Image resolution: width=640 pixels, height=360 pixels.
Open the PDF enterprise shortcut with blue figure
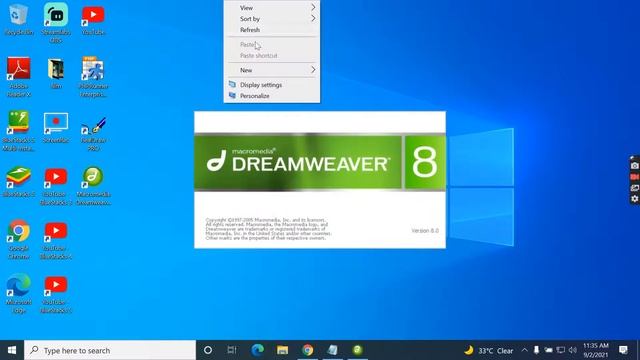point(93,76)
